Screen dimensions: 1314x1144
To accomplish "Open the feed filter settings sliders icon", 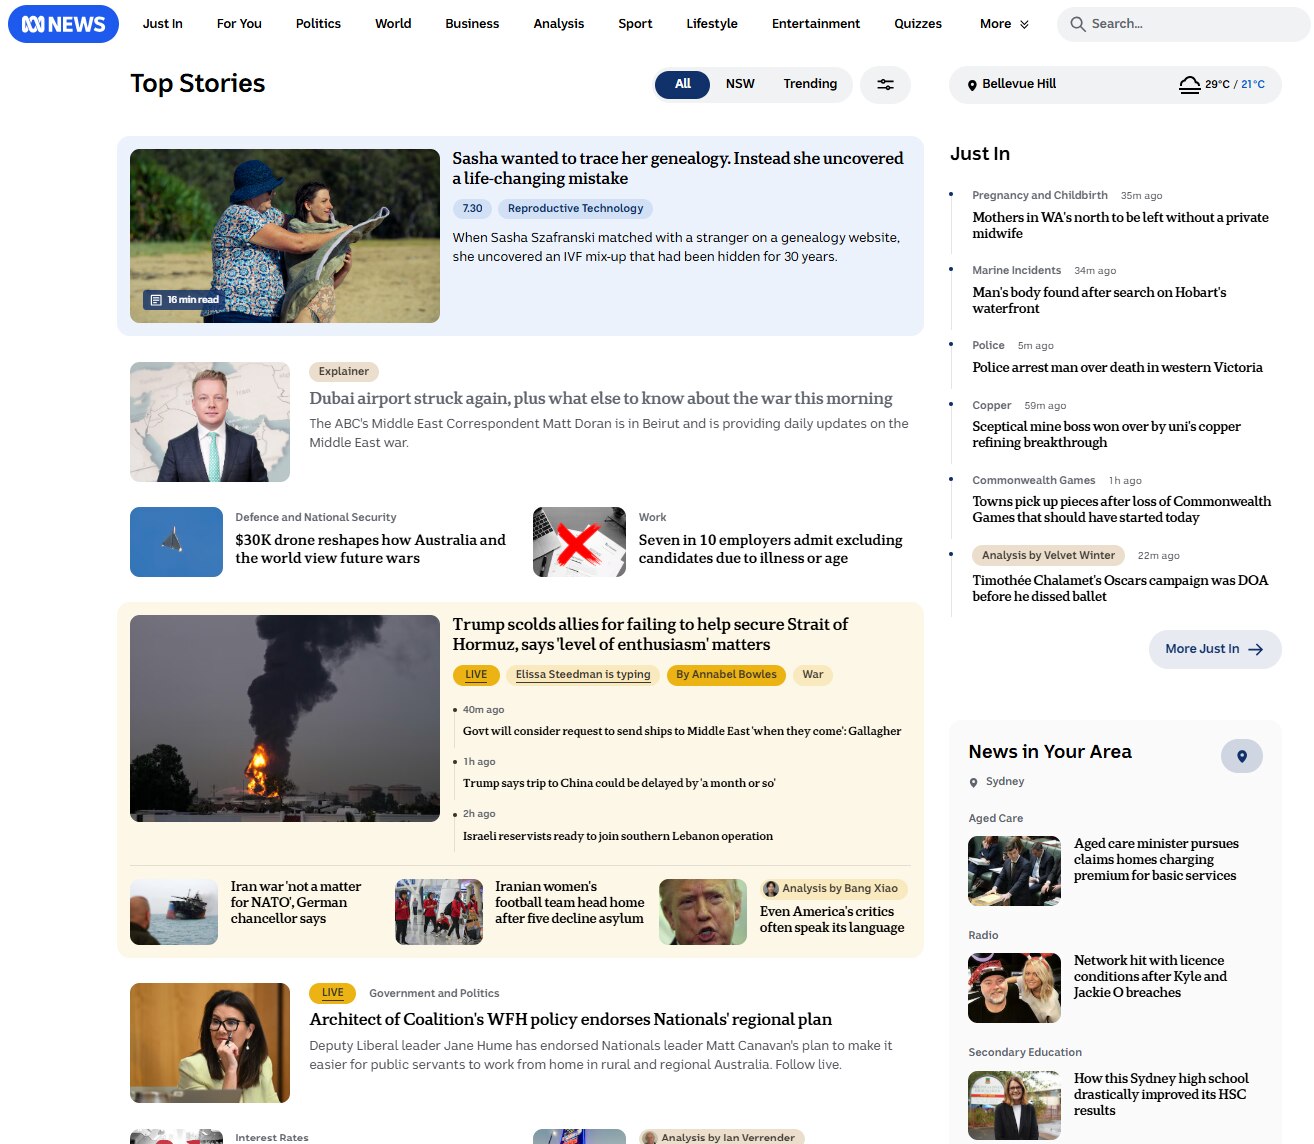I will coord(885,85).
